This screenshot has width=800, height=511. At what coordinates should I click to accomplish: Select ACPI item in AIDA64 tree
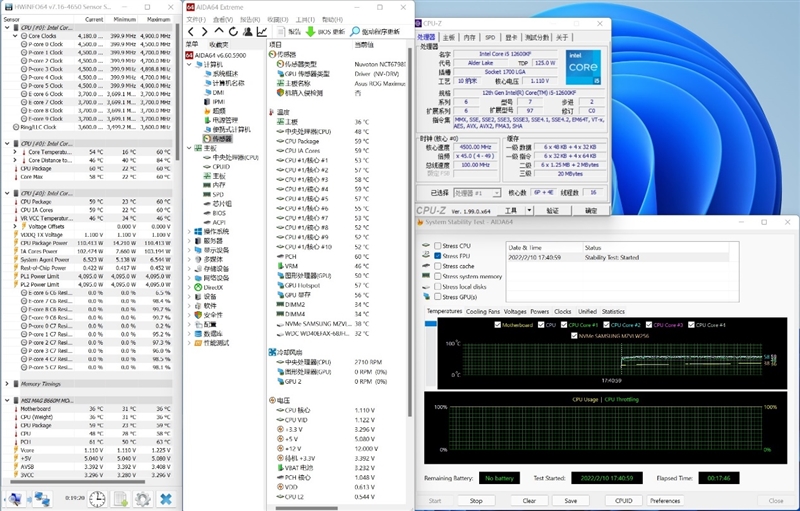[x=214, y=222]
